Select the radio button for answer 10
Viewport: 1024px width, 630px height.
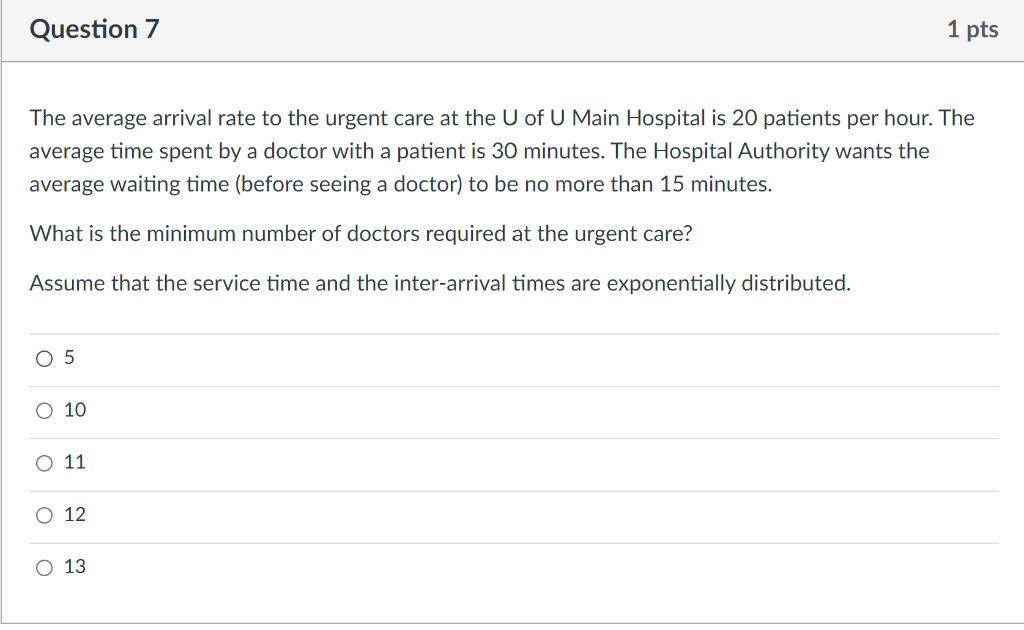(44, 410)
